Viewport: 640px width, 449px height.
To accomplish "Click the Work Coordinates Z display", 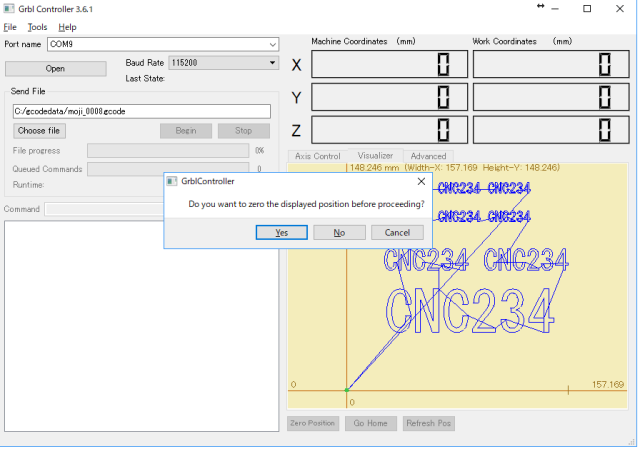I will click(551, 130).
